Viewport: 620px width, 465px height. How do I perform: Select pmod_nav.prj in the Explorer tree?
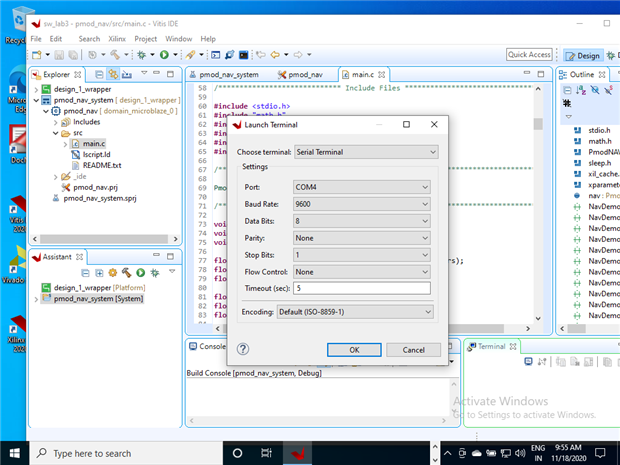pyautogui.click(x=95, y=187)
